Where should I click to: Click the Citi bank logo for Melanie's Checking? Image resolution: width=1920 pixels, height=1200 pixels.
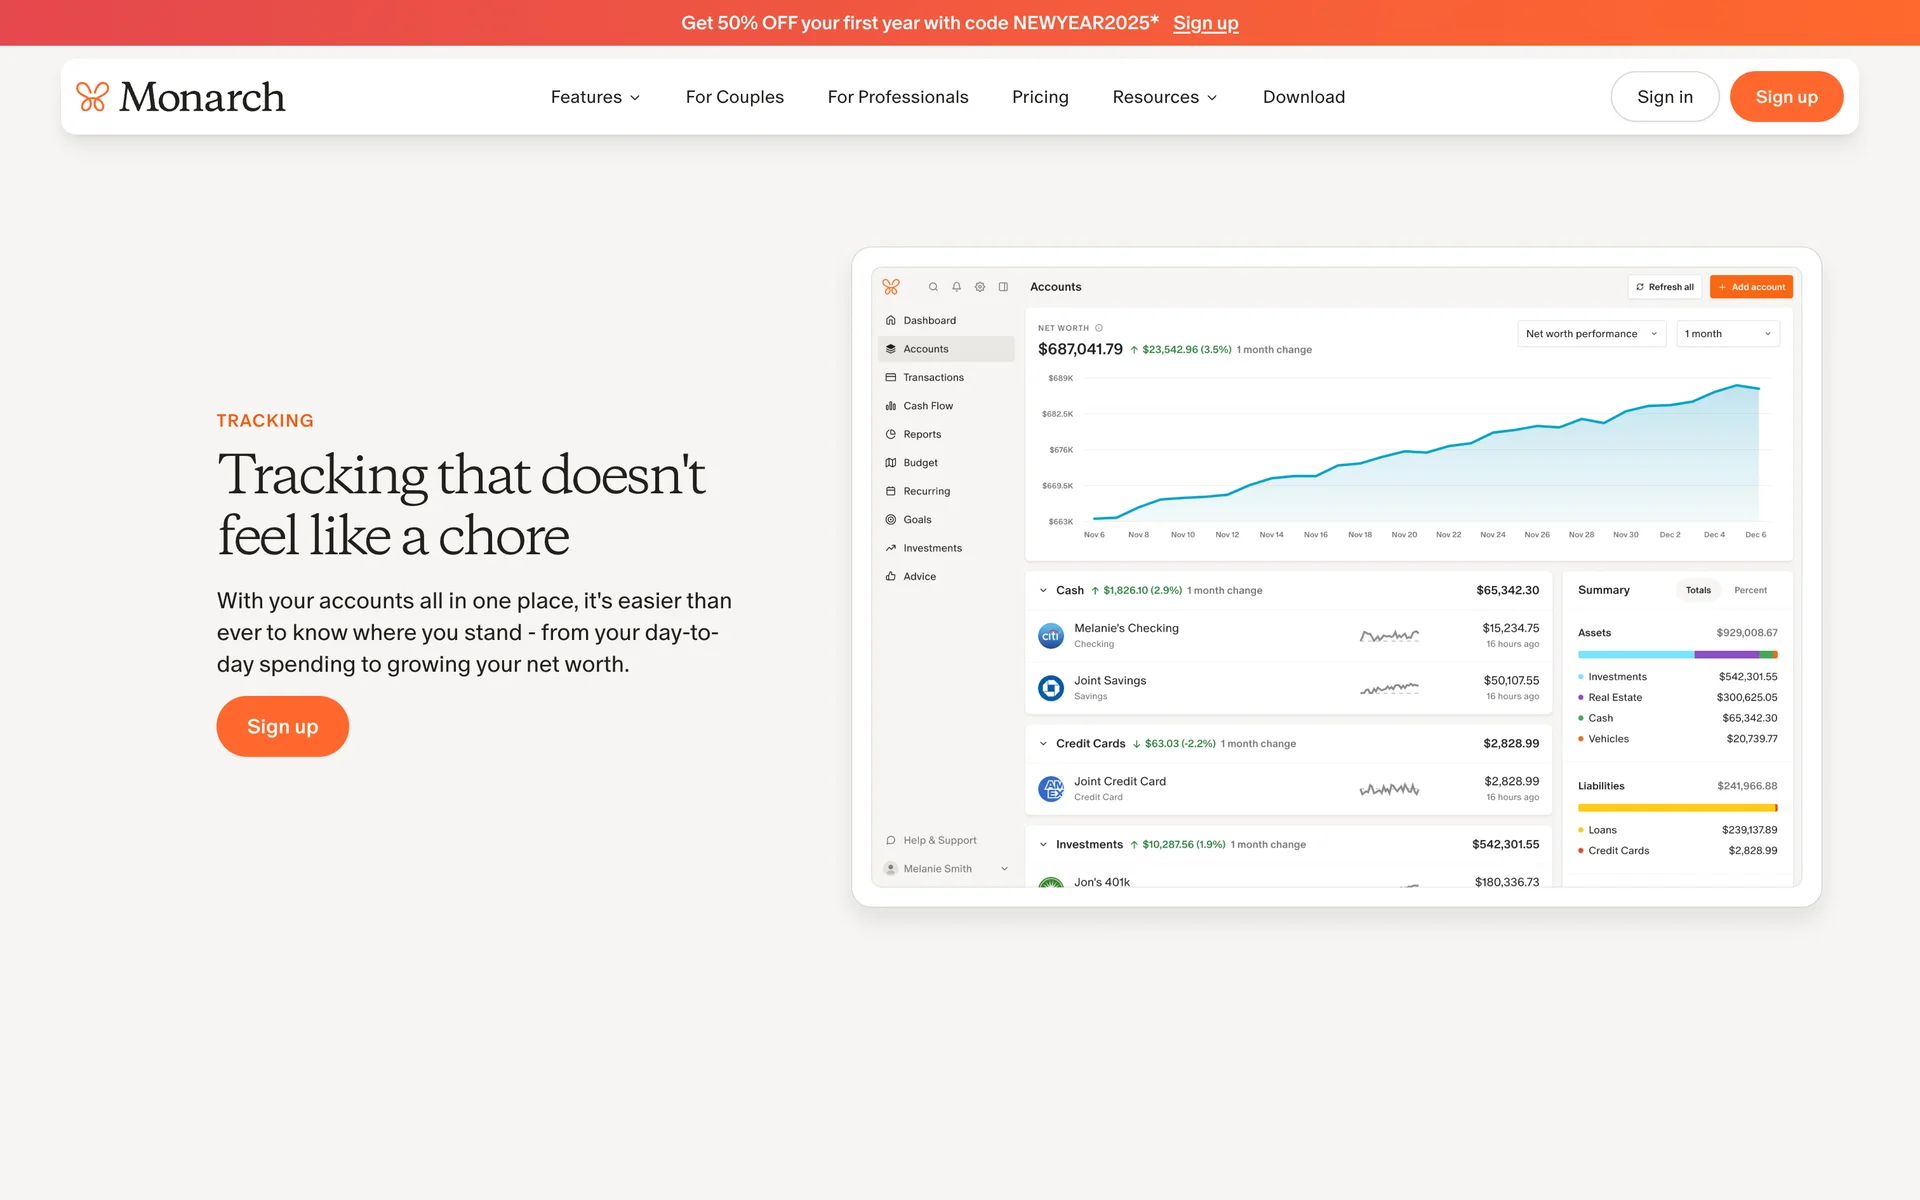coord(1050,636)
